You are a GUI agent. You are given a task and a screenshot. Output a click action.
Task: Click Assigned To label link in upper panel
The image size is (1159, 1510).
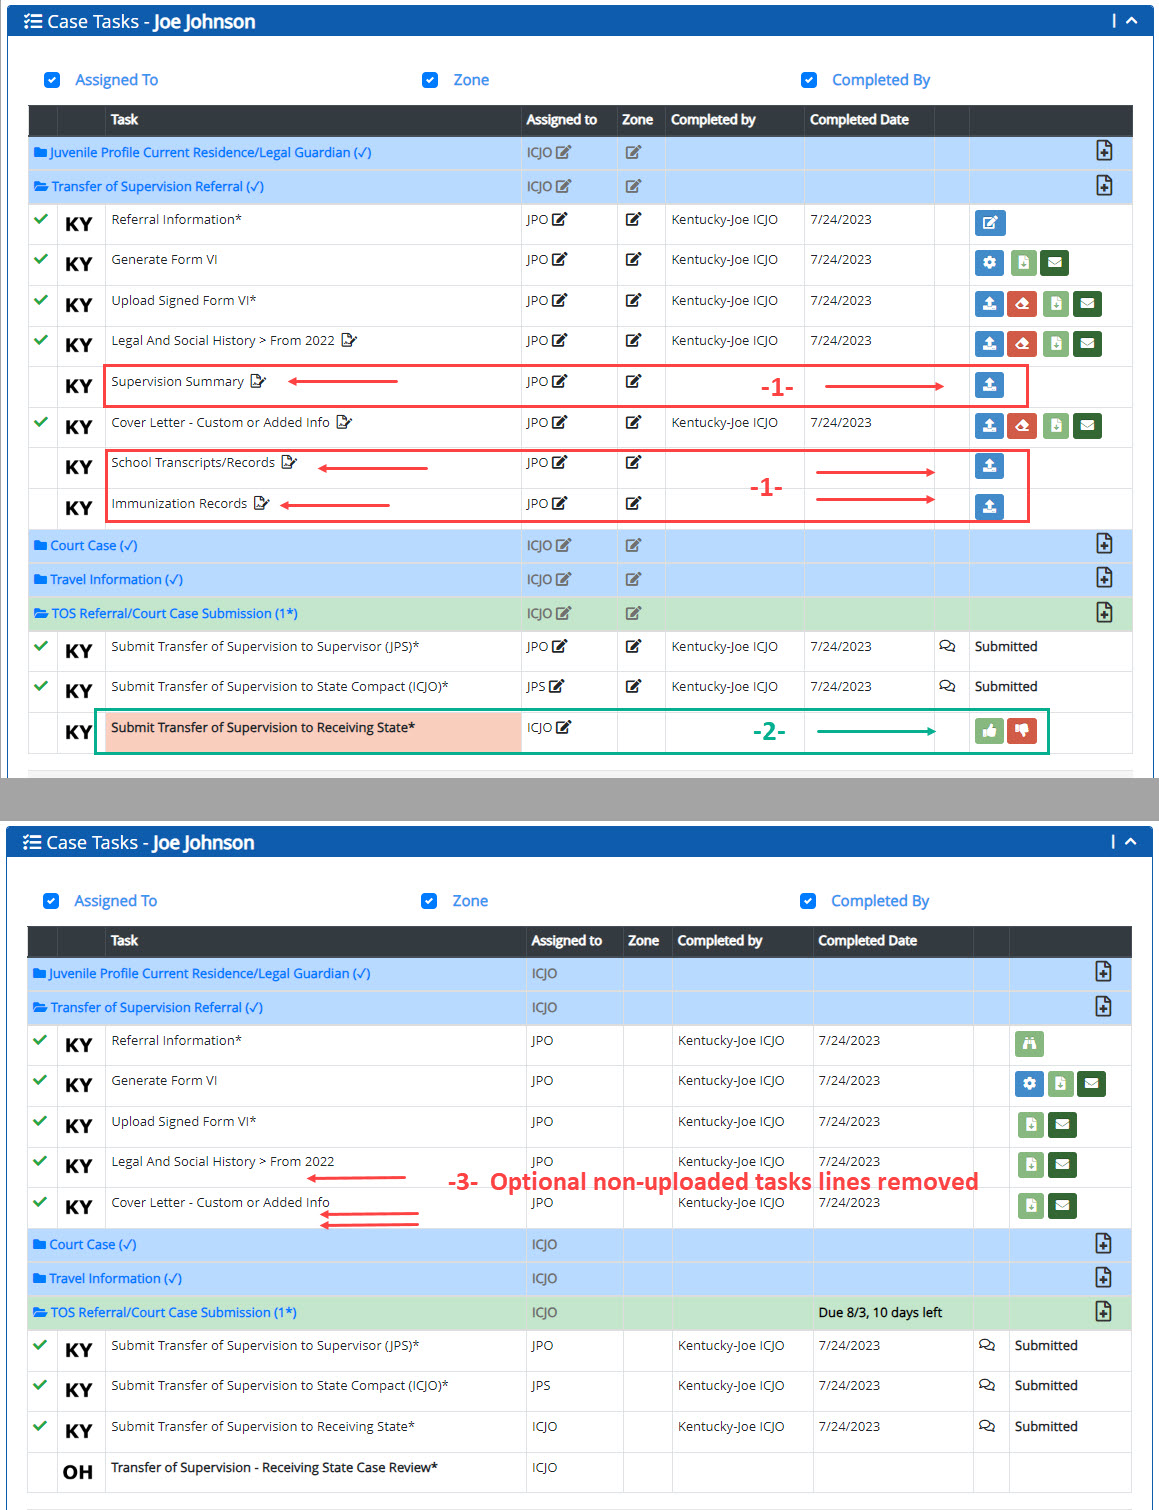click(116, 80)
